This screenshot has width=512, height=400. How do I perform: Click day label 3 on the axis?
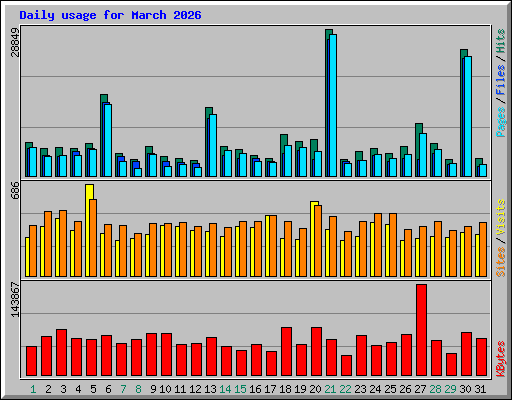click(x=63, y=389)
